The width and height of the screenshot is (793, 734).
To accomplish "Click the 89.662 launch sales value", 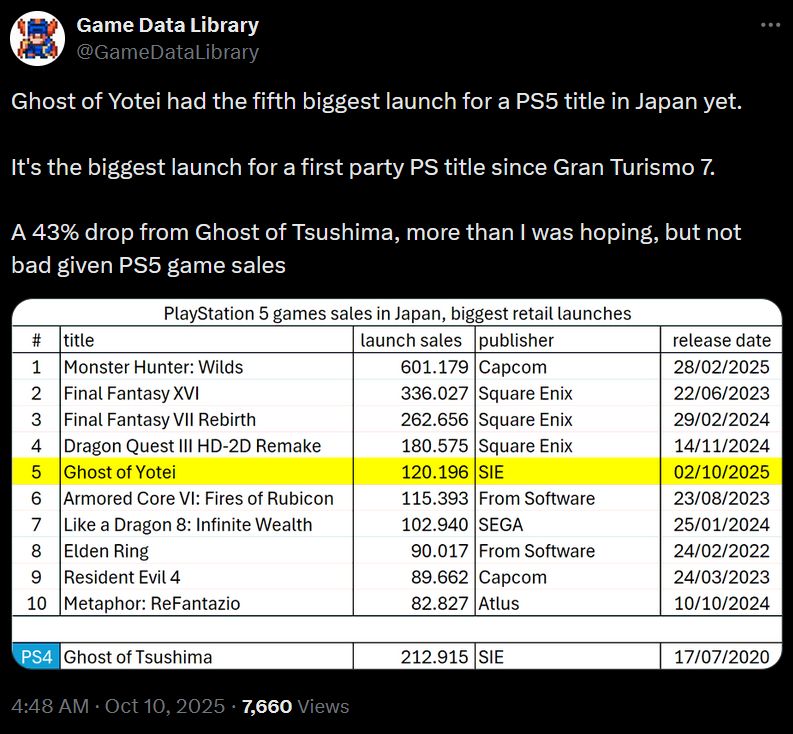I will point(439,577).
